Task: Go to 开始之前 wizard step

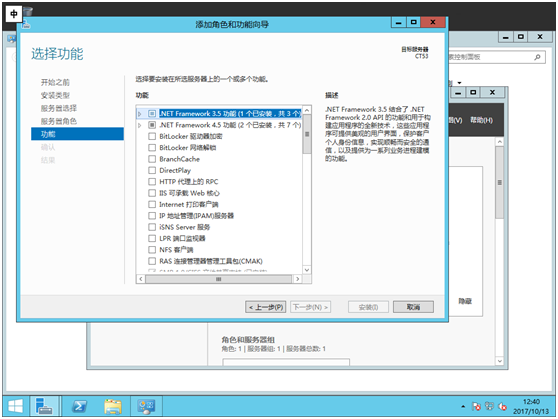Action: (x=55, y=83)
